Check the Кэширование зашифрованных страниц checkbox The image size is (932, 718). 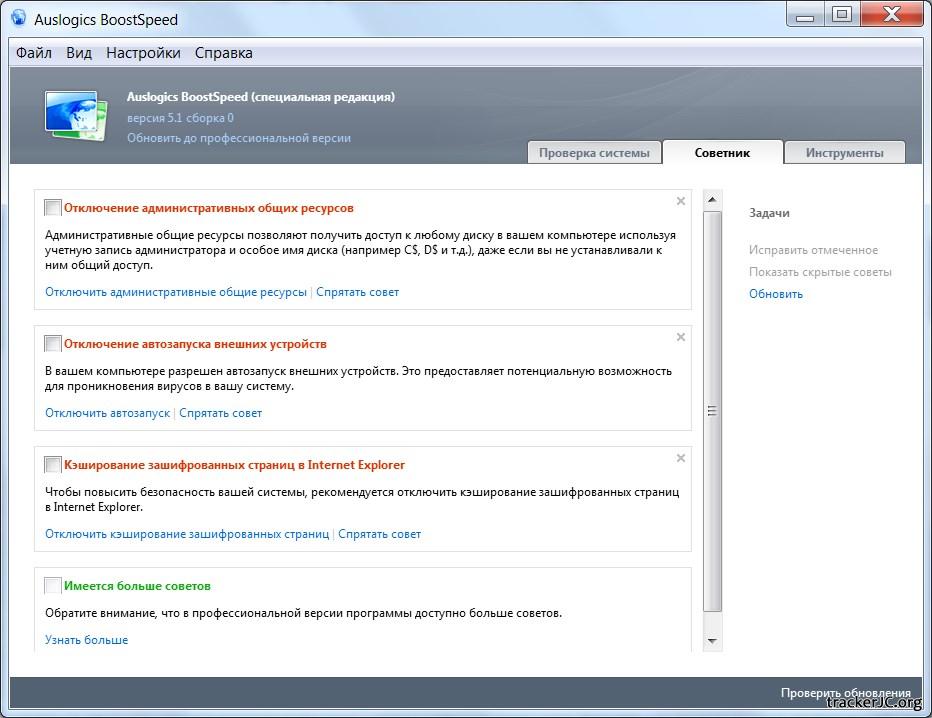(53, 465)
